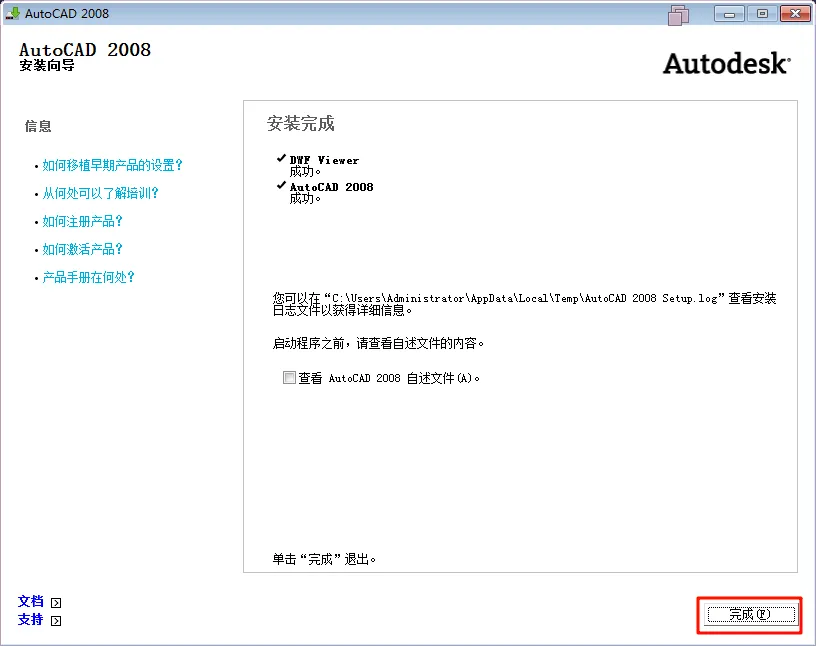Open the arrow icon next to 文档
The width and height of the screenshot is (816, 646).
[56, 603]
